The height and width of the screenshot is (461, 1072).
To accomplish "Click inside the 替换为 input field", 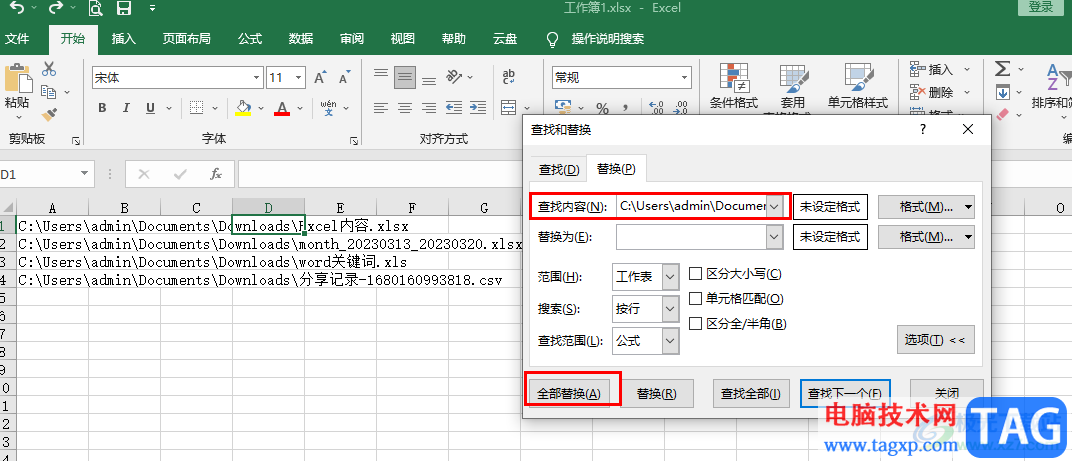I will (691, 237).
